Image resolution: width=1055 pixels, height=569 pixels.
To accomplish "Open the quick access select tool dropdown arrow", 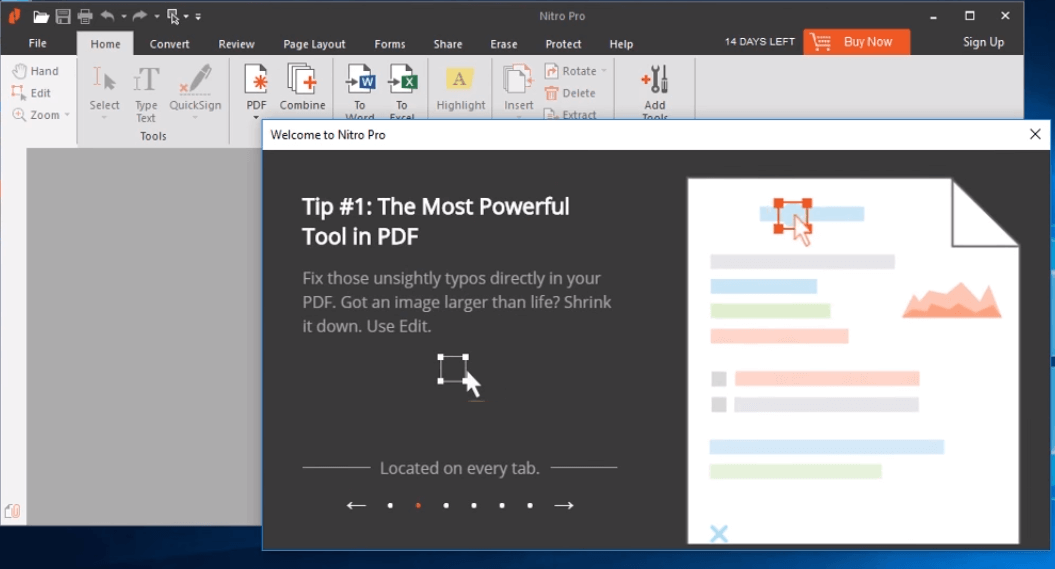I will coord(186,16).
